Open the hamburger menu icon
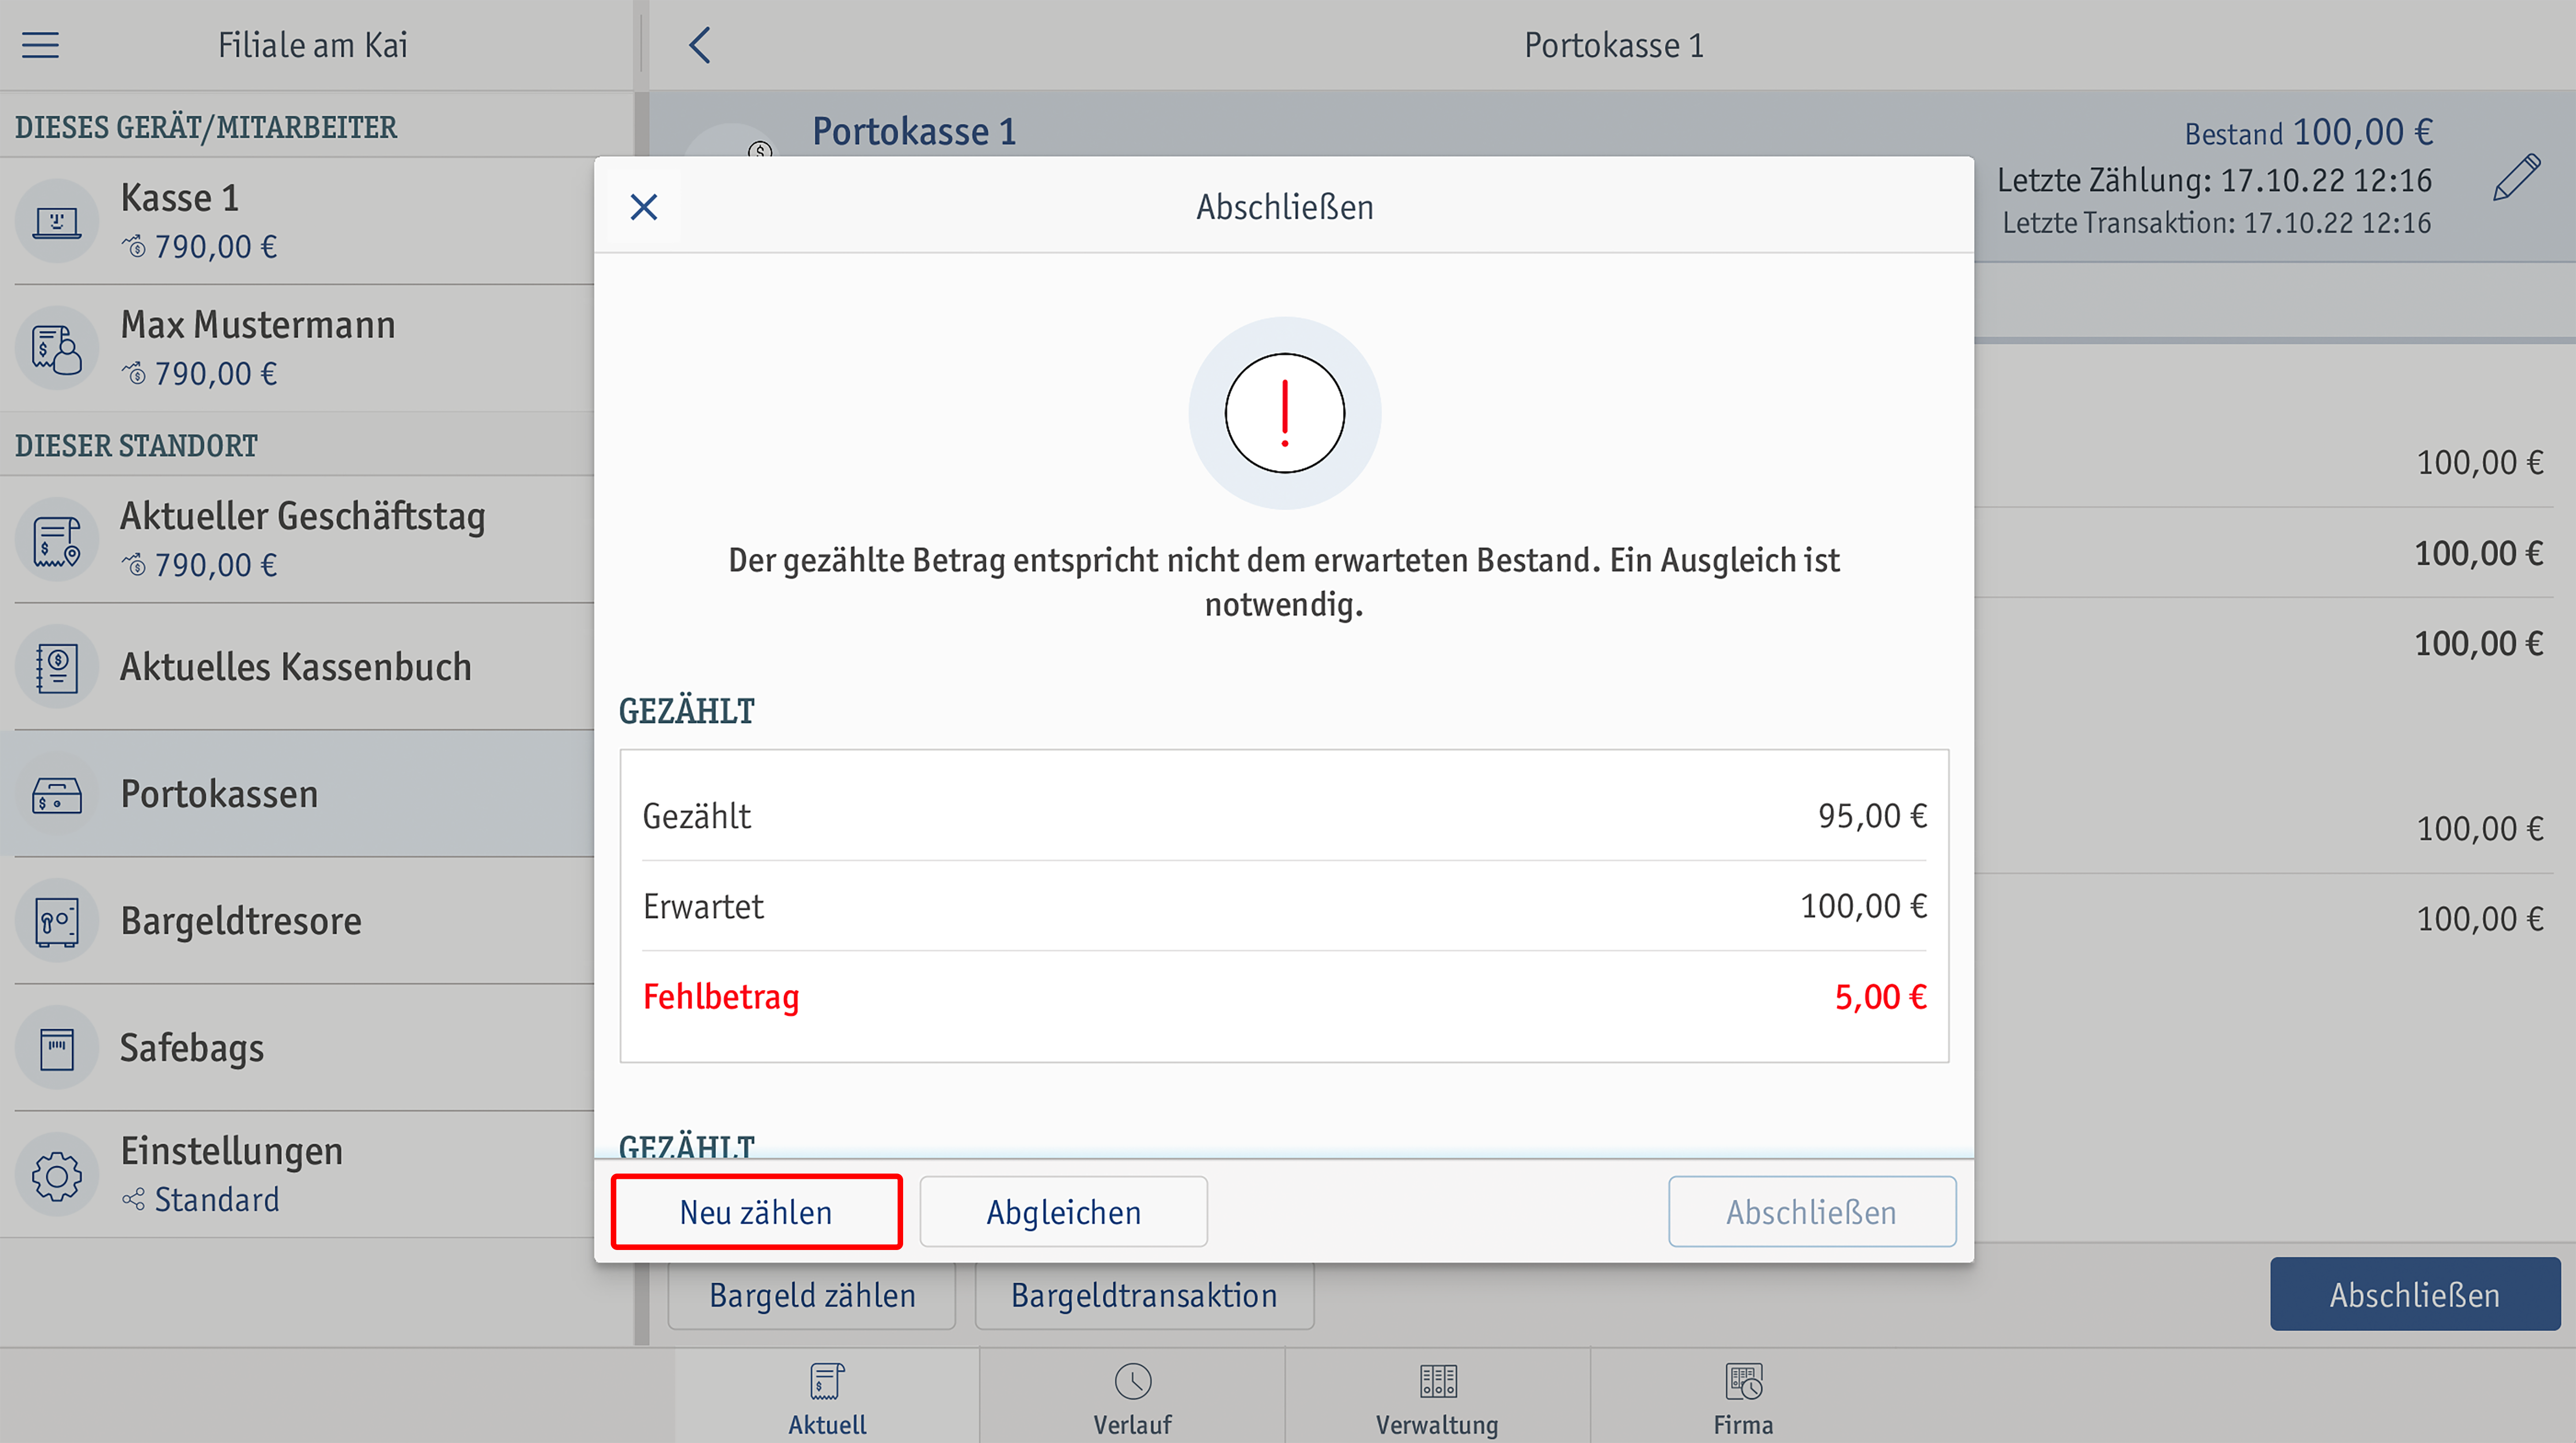The width and height of the screenshot is (2576, 1443). coord(41,45)
